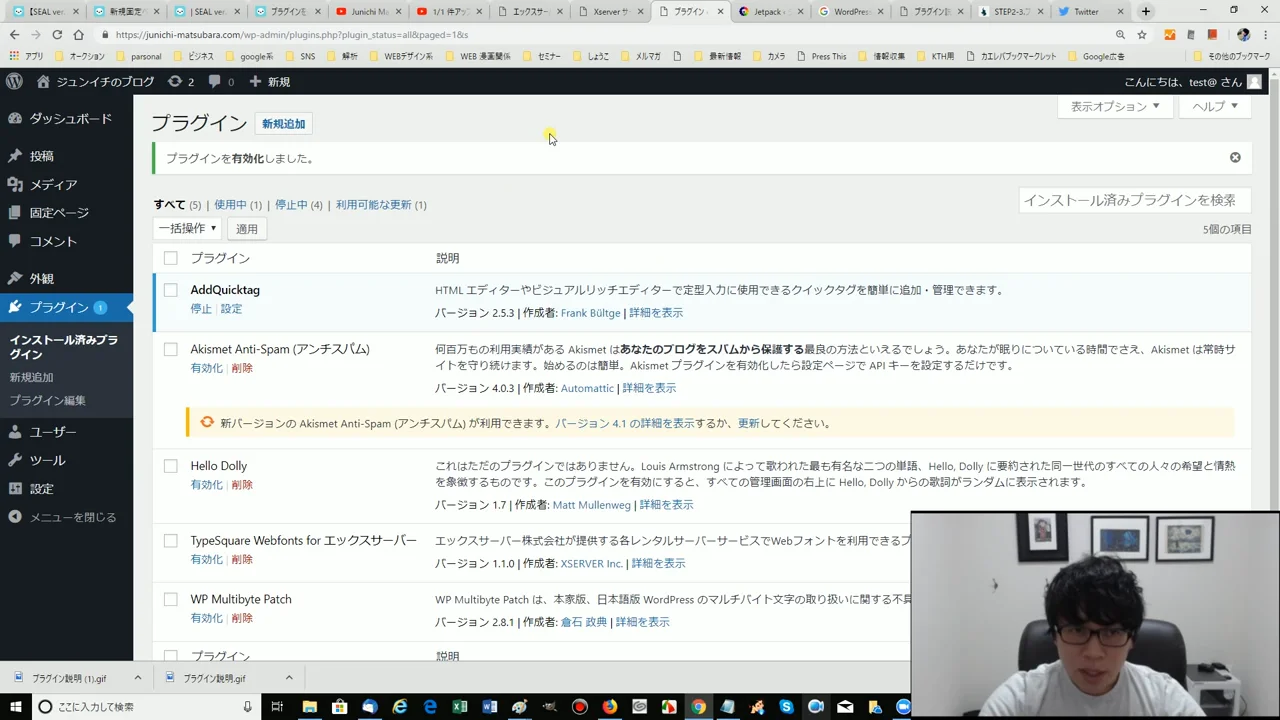Click the browser reload icon

(57, 34)
